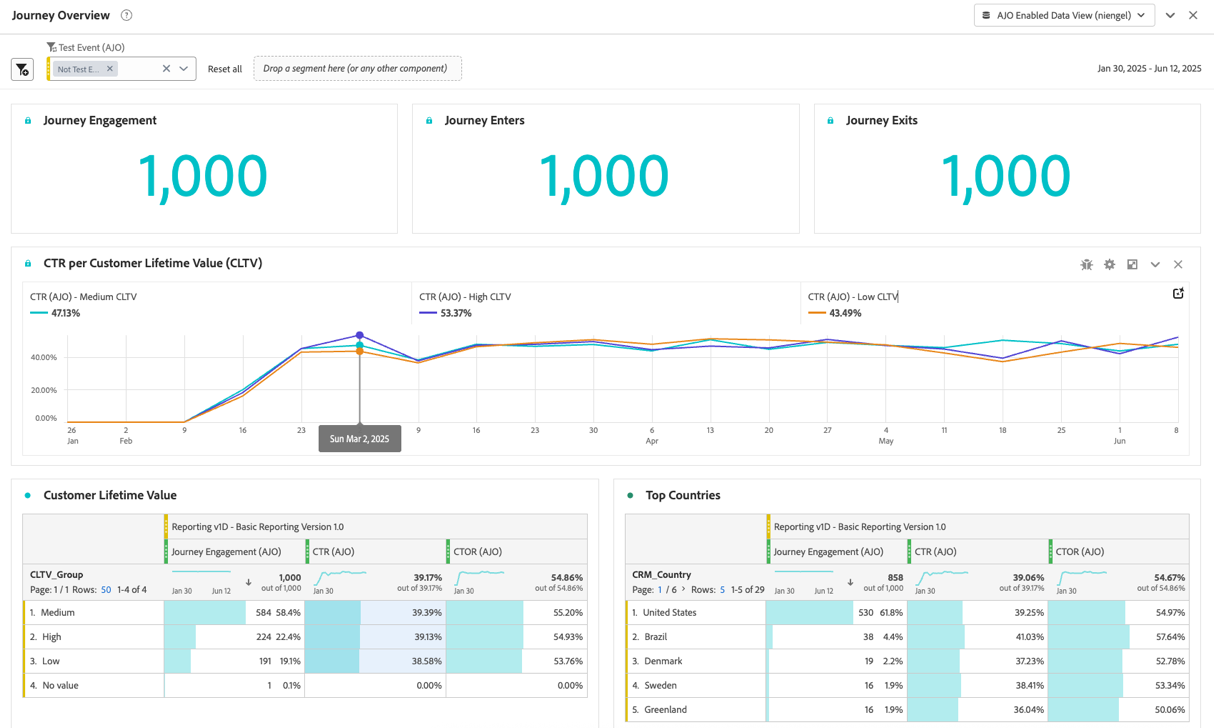Open the export icon inside the CTR chart

[x=1178, y=293]
